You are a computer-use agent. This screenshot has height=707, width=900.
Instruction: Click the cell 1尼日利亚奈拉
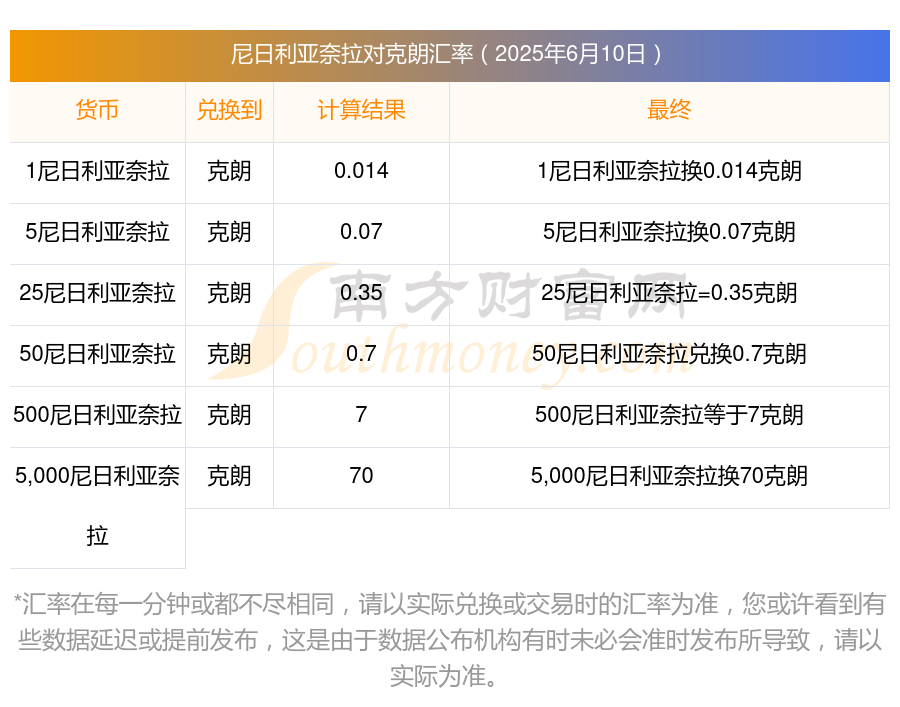tap(97, 171)
